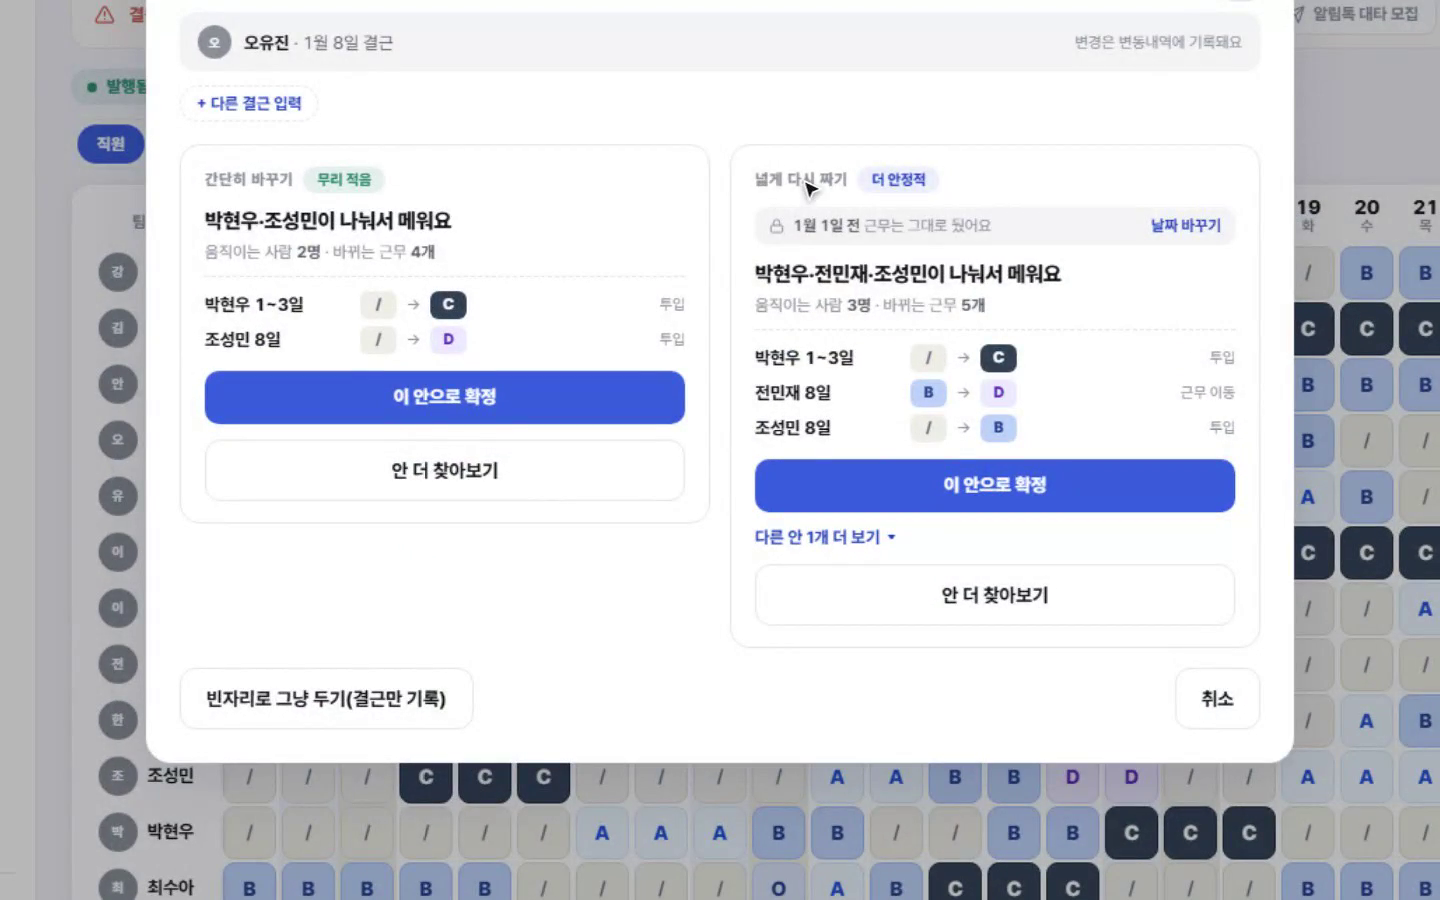
Task: Select the 유 staff avatar in background list
Action: [x=117, y=496]
